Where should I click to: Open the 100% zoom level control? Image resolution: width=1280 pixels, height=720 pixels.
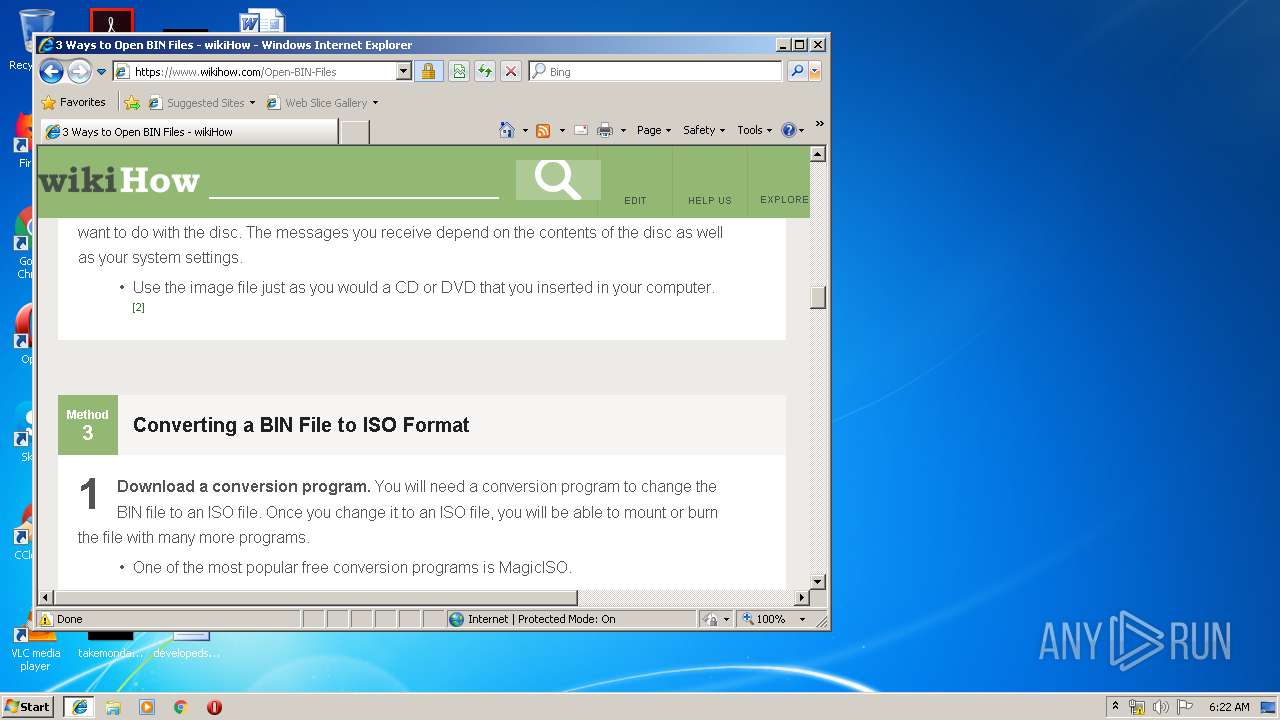pos(773,619)
